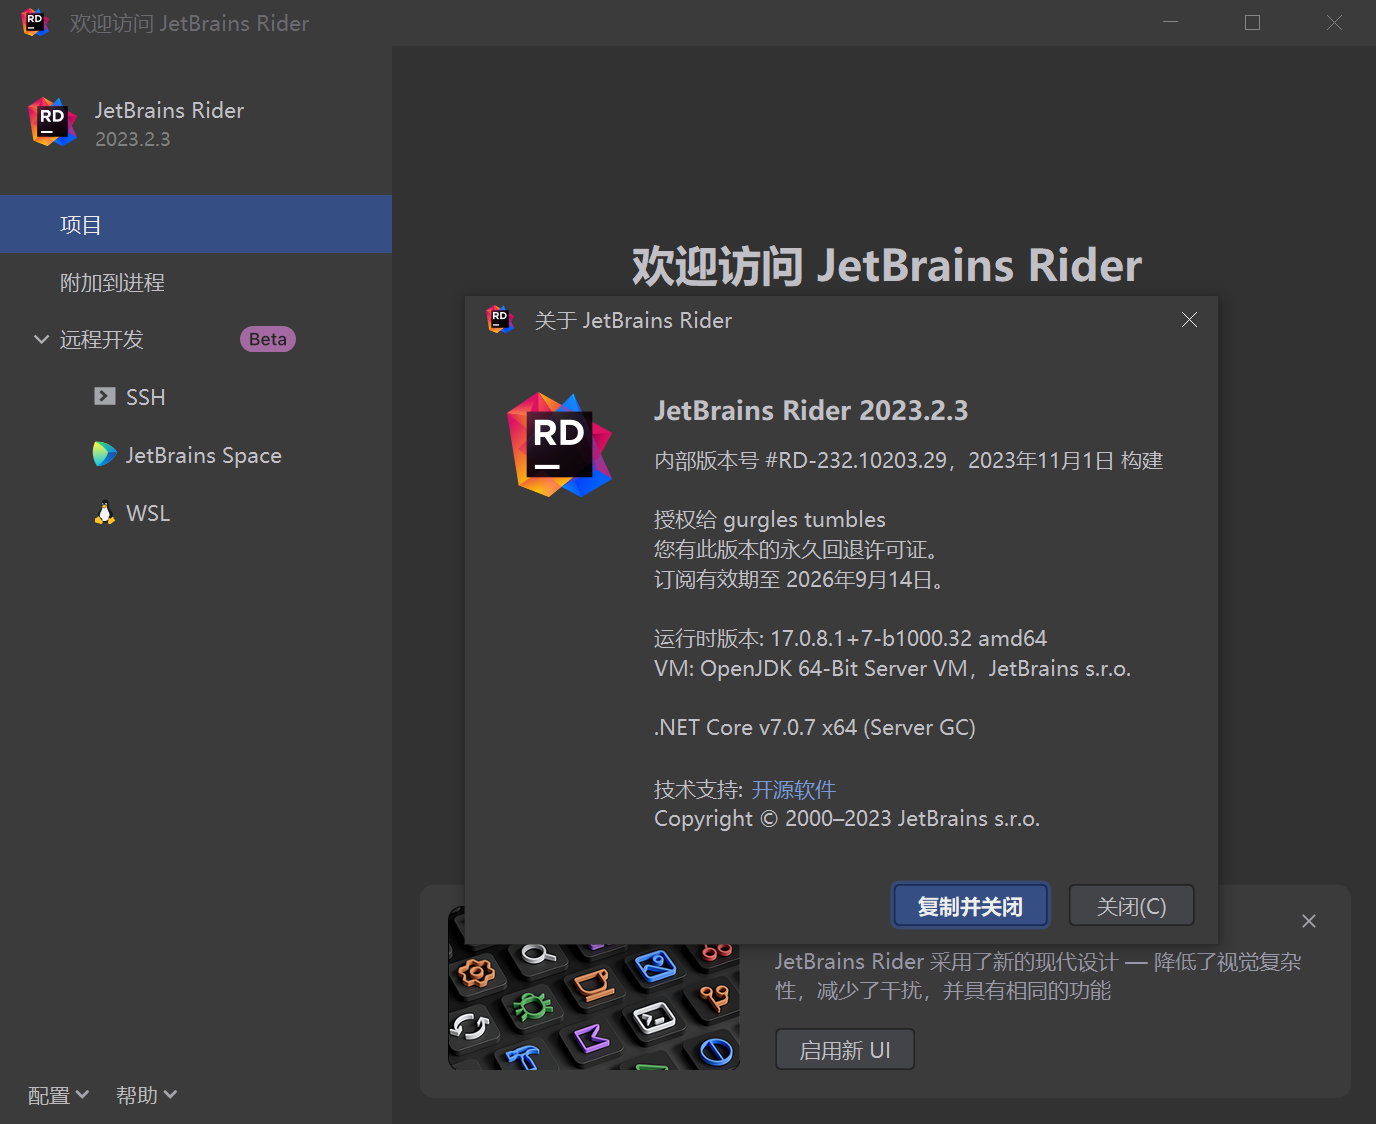The height and width of the screenshot is (1124, 1376).
Task: Click the 2023.2.3 version under sidebar title
Action: [133, 139]
